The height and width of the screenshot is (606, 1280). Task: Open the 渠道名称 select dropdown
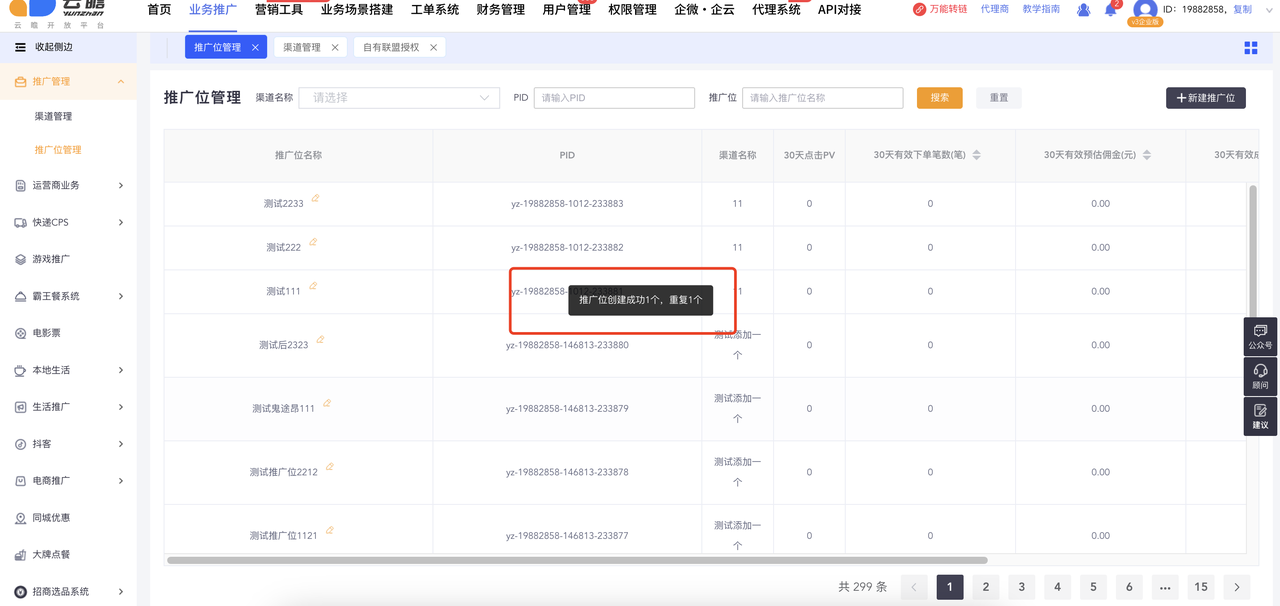tap(399, 98)
